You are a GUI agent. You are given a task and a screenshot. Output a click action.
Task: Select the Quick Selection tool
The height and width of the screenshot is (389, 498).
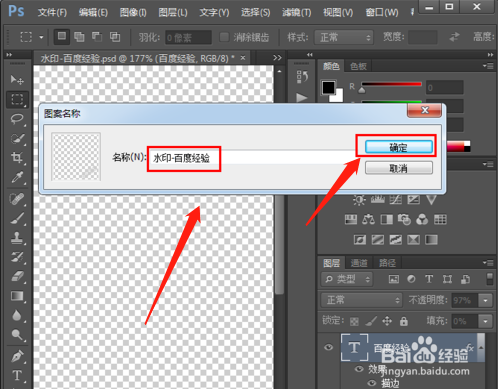(x=17, y=138)
